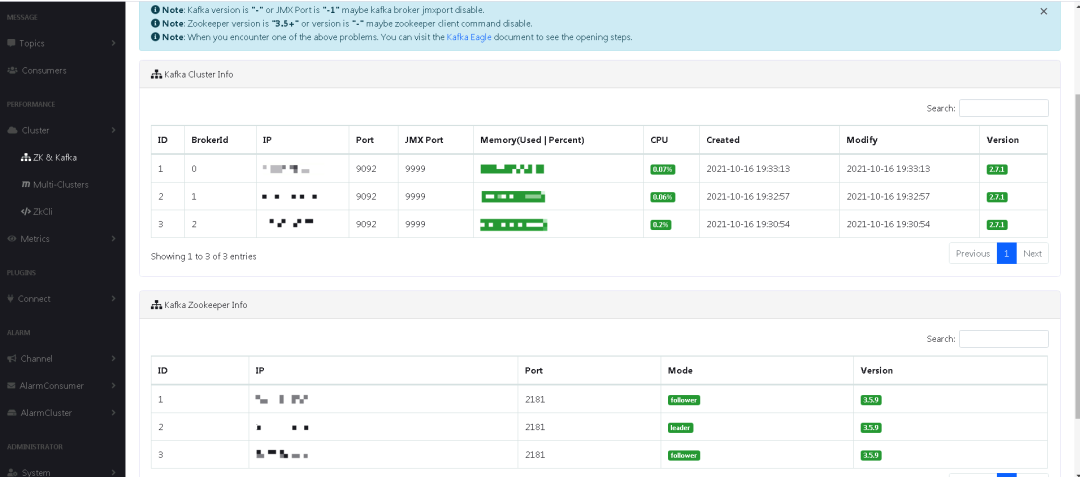Click Created time 2021-10-16 19:32:57
The height and width of the screenshot is (477, 1080).
pos(748,196)
